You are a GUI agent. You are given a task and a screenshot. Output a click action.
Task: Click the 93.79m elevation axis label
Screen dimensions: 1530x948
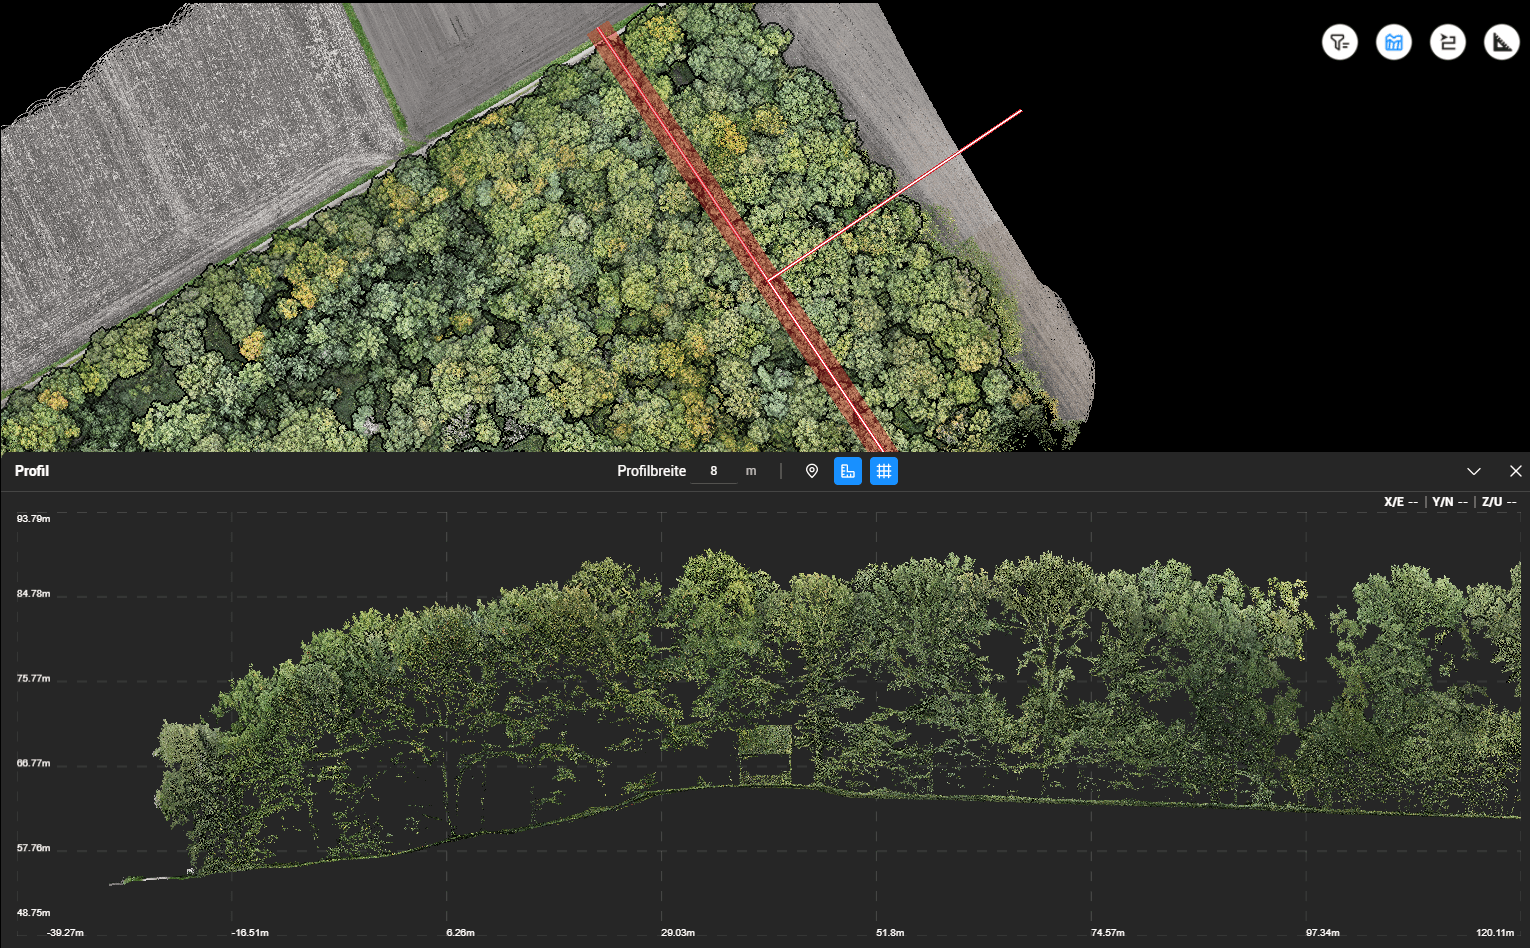(x=33, y=519)
